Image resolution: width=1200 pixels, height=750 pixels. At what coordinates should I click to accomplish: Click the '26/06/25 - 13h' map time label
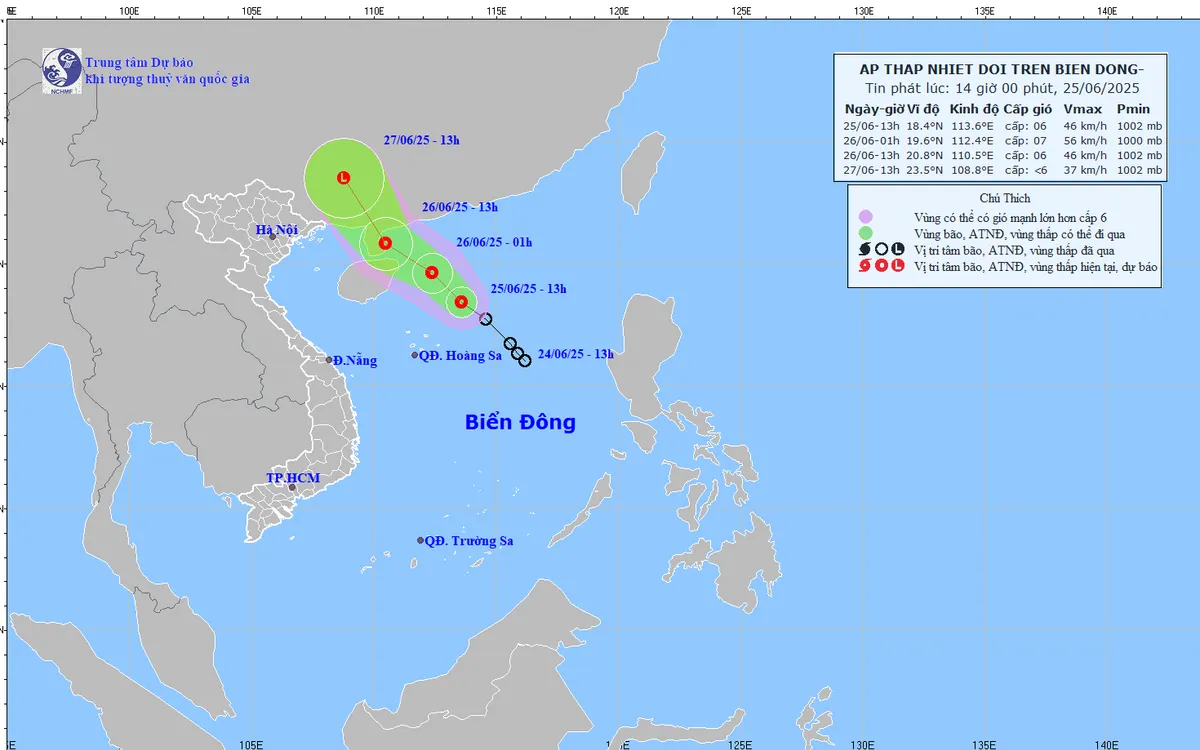[x=459, y=207]
